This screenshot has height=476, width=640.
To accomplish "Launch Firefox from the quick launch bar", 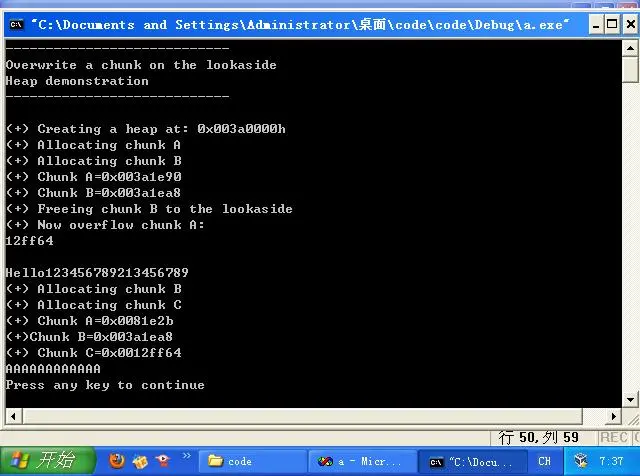I will (117, 461).
